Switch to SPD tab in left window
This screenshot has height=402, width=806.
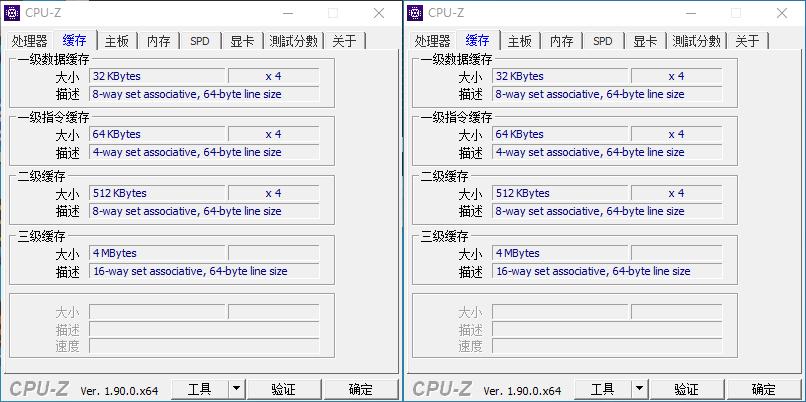(x=200, y=41)
